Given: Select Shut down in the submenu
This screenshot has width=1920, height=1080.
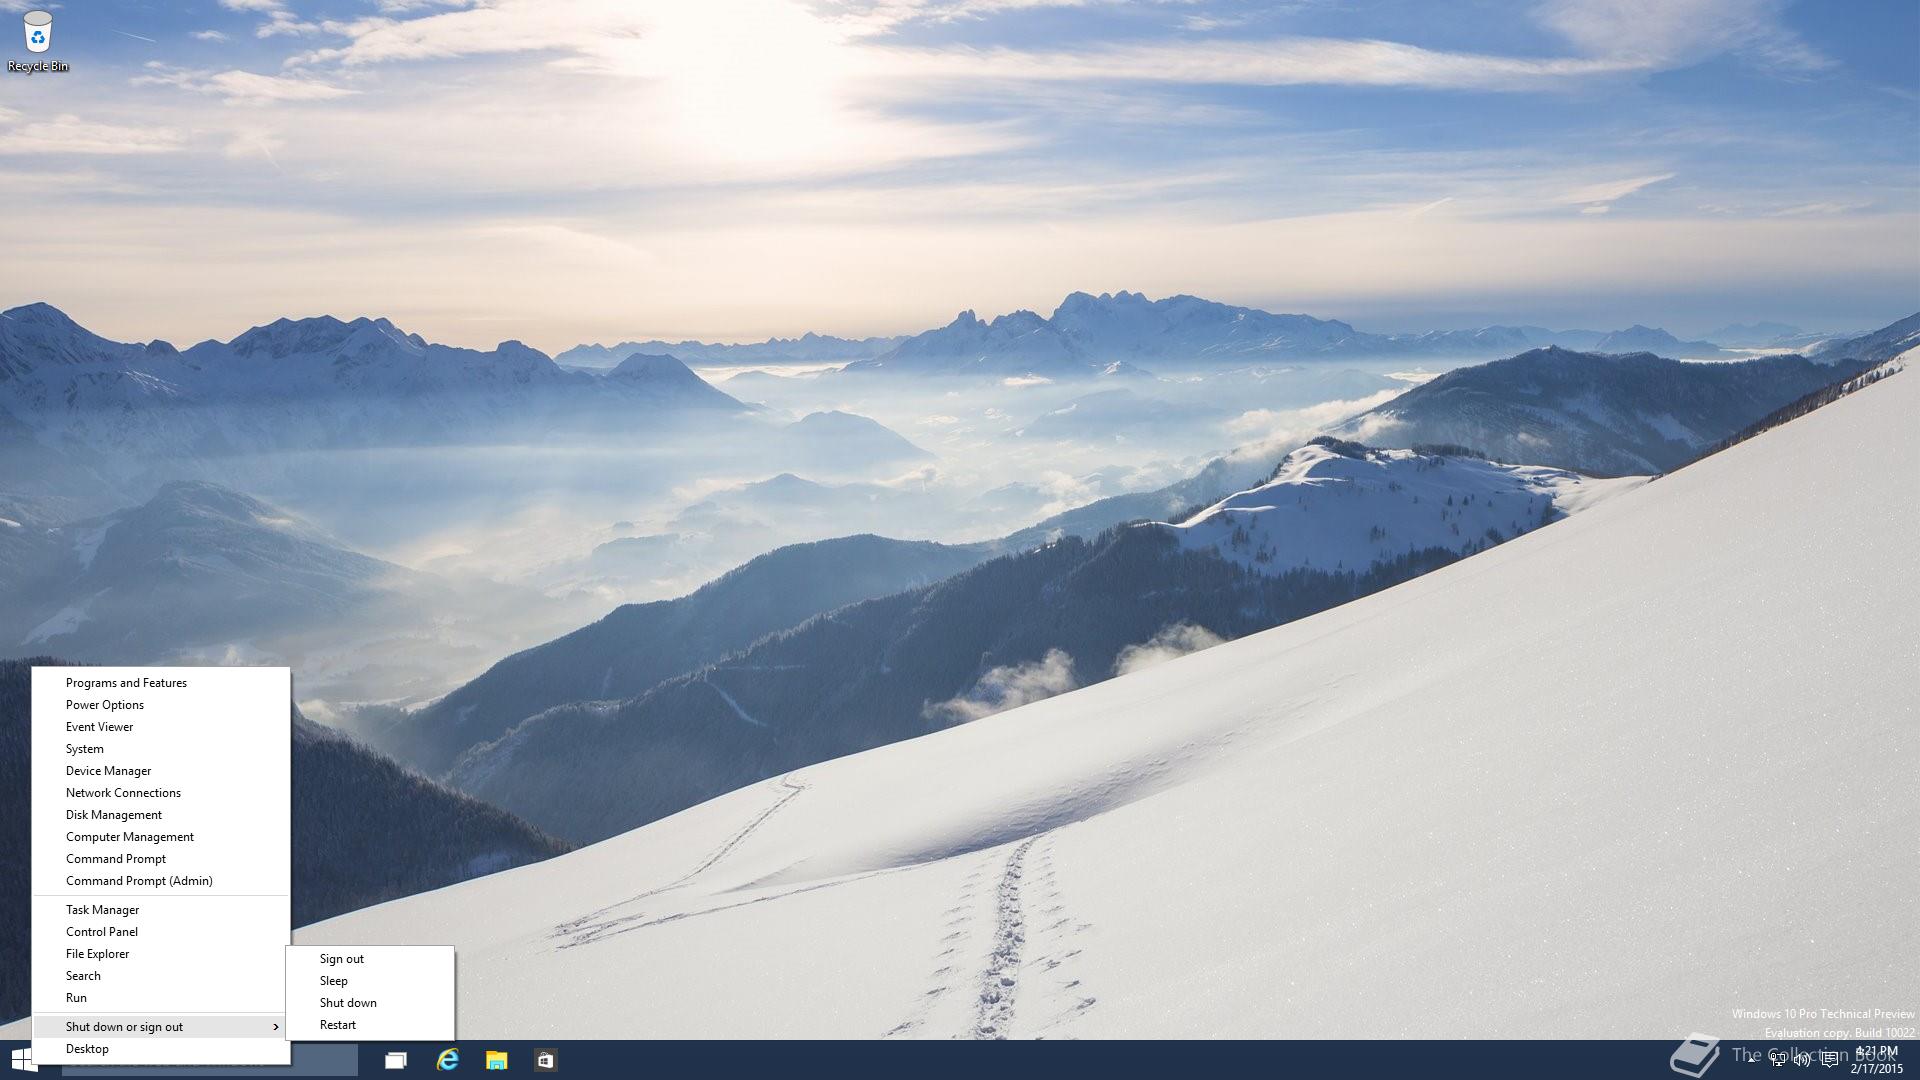Looking at the screenshot, I should pos(370,1003).
